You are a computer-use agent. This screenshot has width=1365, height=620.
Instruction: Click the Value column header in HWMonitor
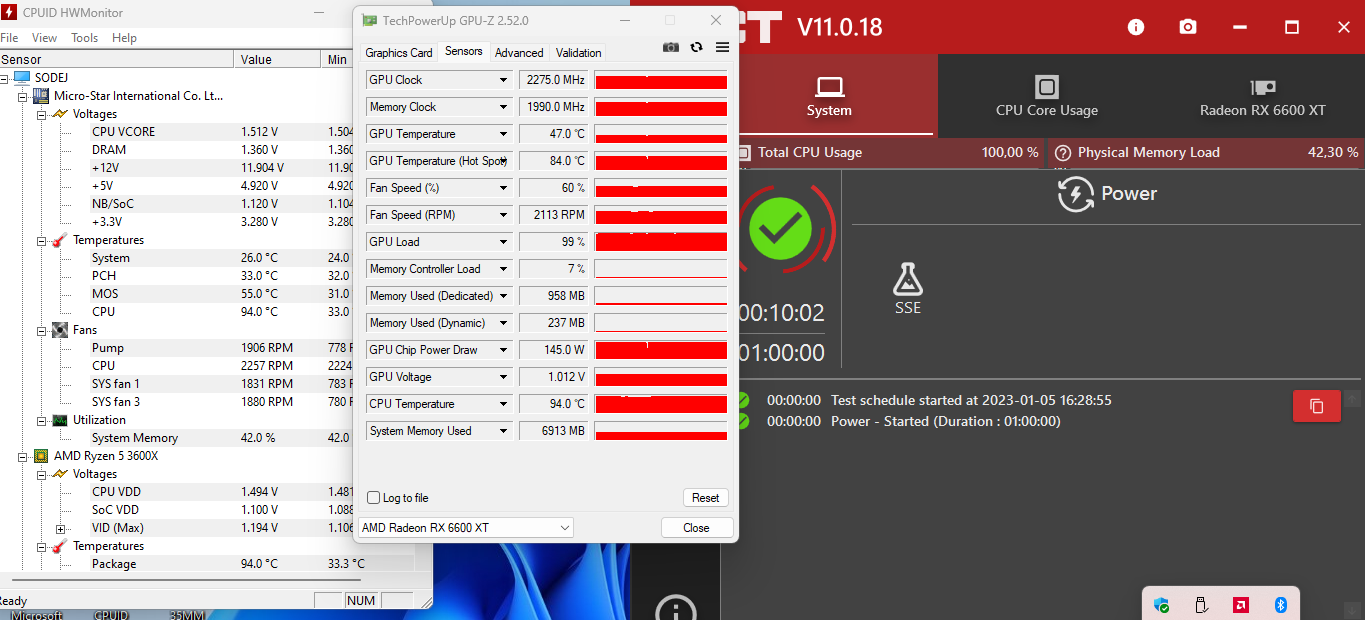pyautogui.click(x=277, y=60)
